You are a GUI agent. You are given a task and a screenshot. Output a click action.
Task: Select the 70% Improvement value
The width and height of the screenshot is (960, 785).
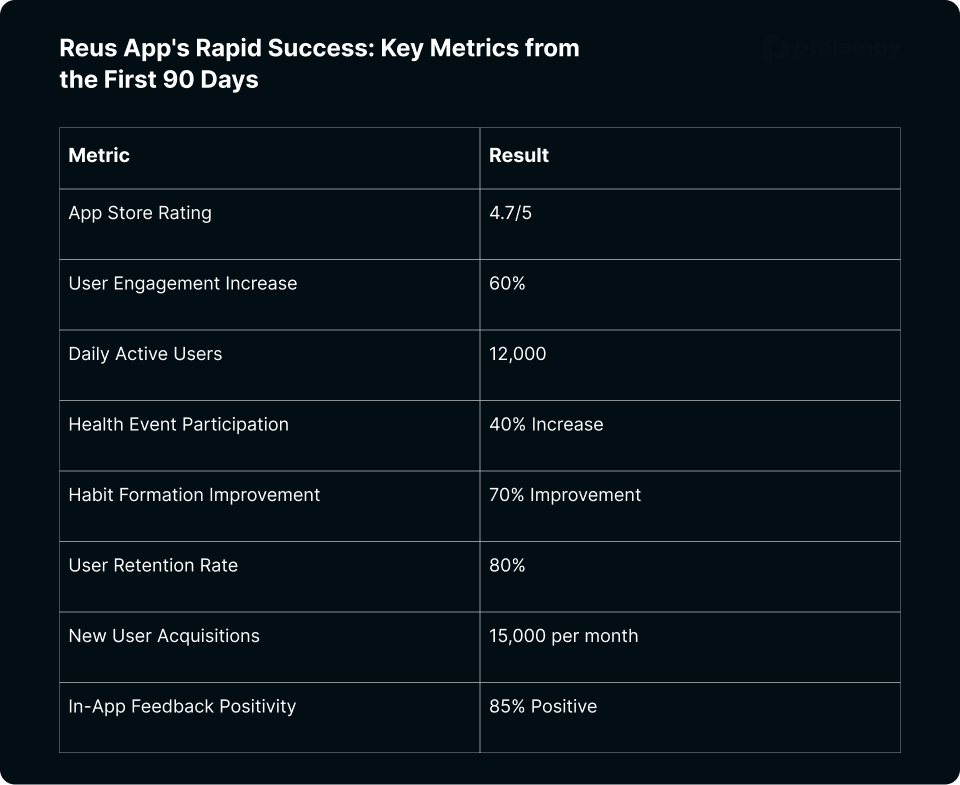coord(564,495)
